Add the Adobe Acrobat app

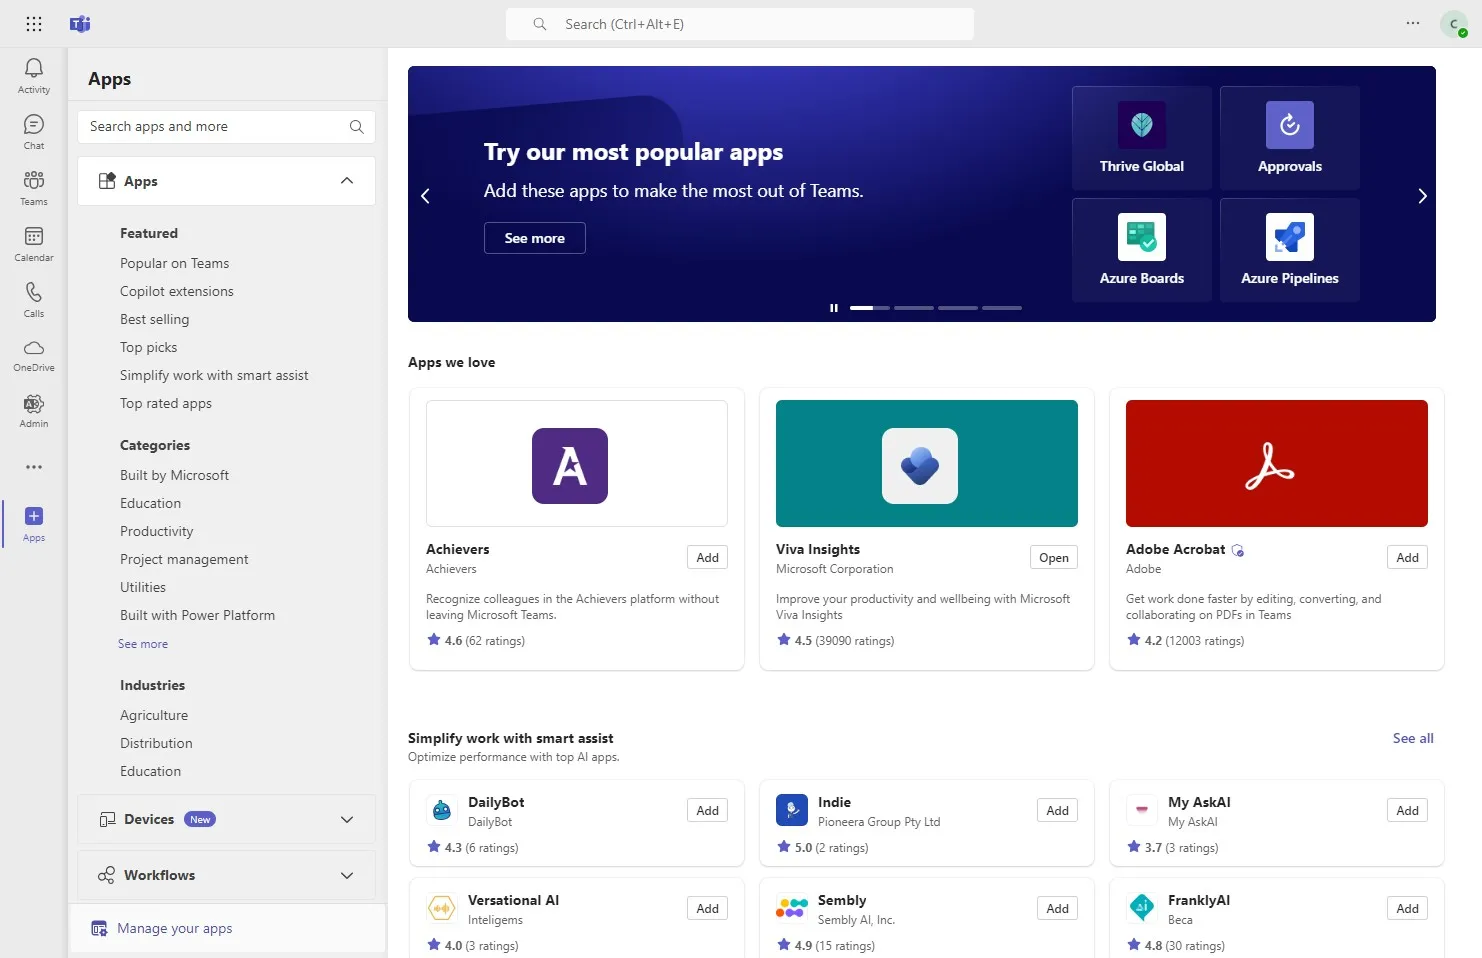[x=1408, y=558]
